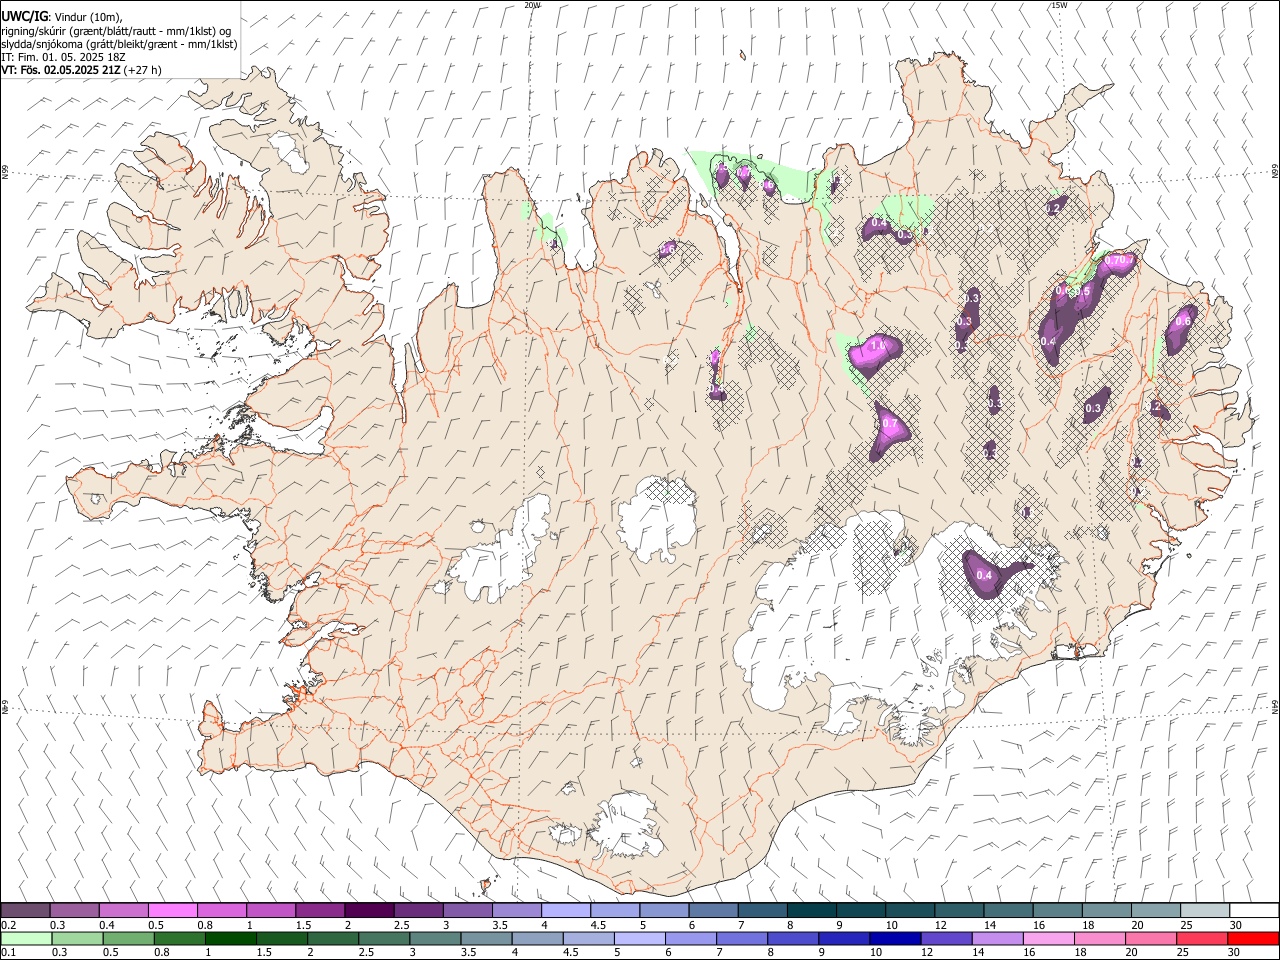Screen dimensions: 1280x960
Task: Click the bright red 30 rain legend swatch
Action: click(1253, 938)
